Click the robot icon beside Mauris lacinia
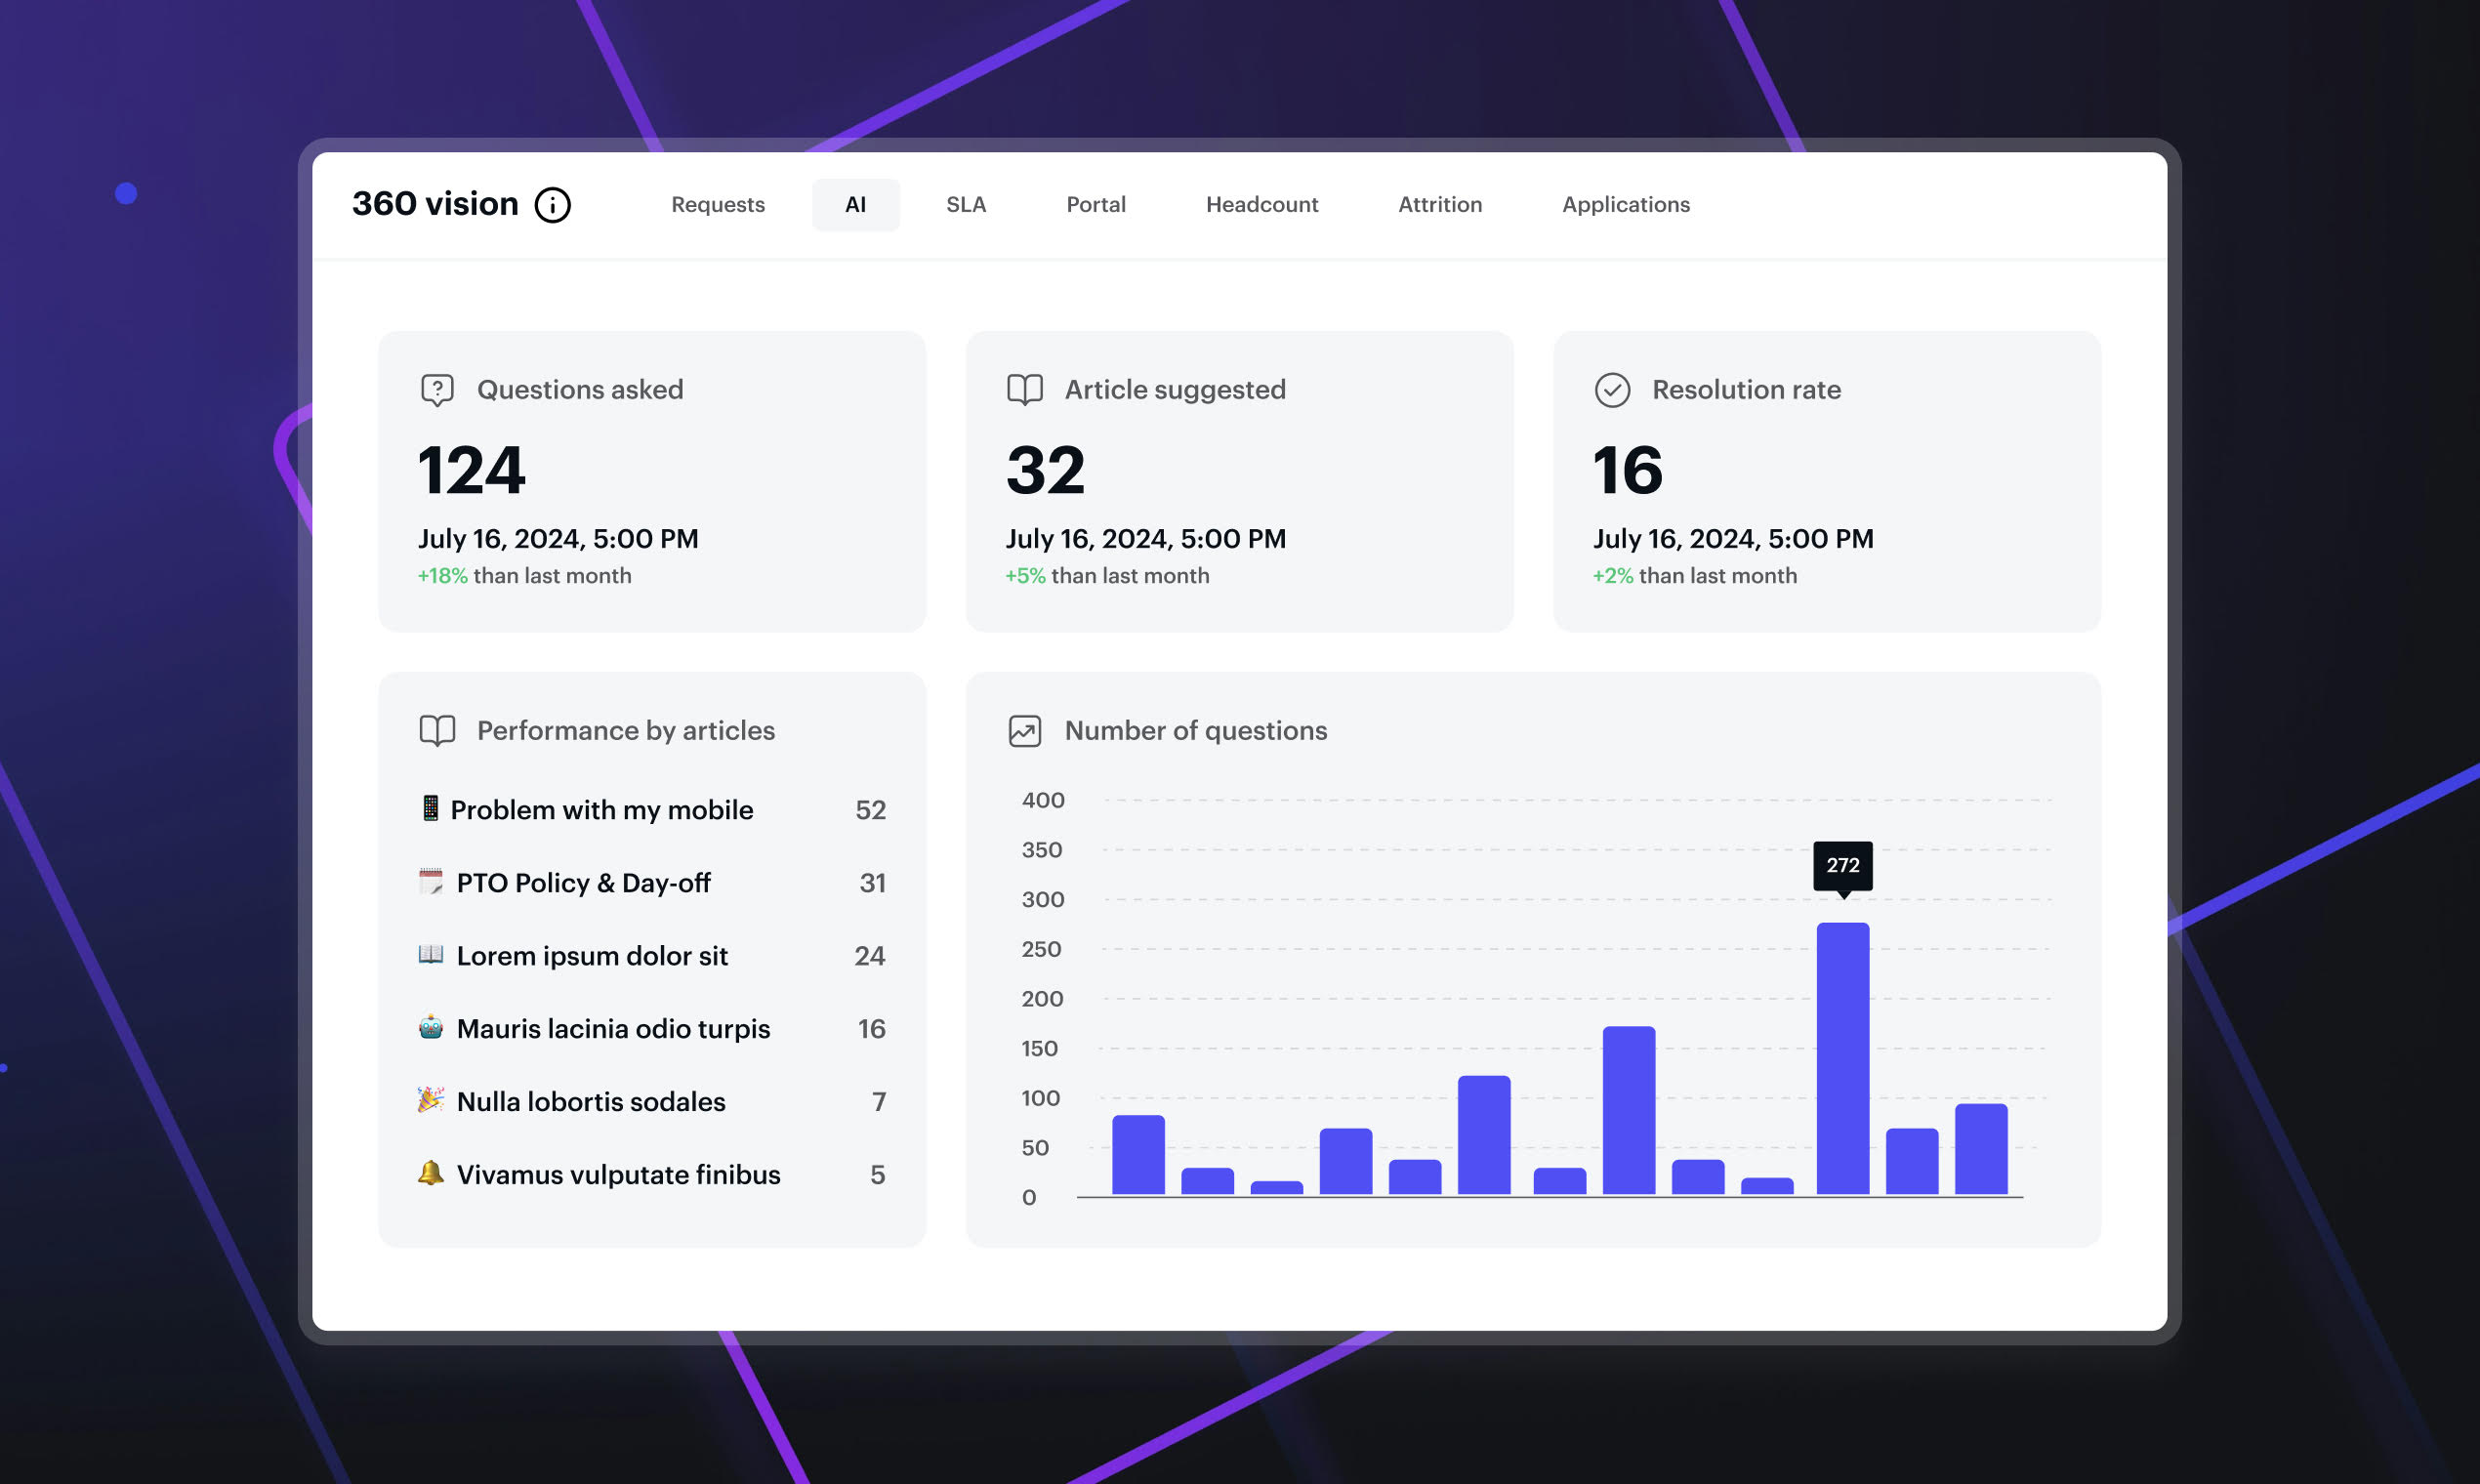The height and width of the screenshot is (1484, 2480). click(x=431, y=1027)
